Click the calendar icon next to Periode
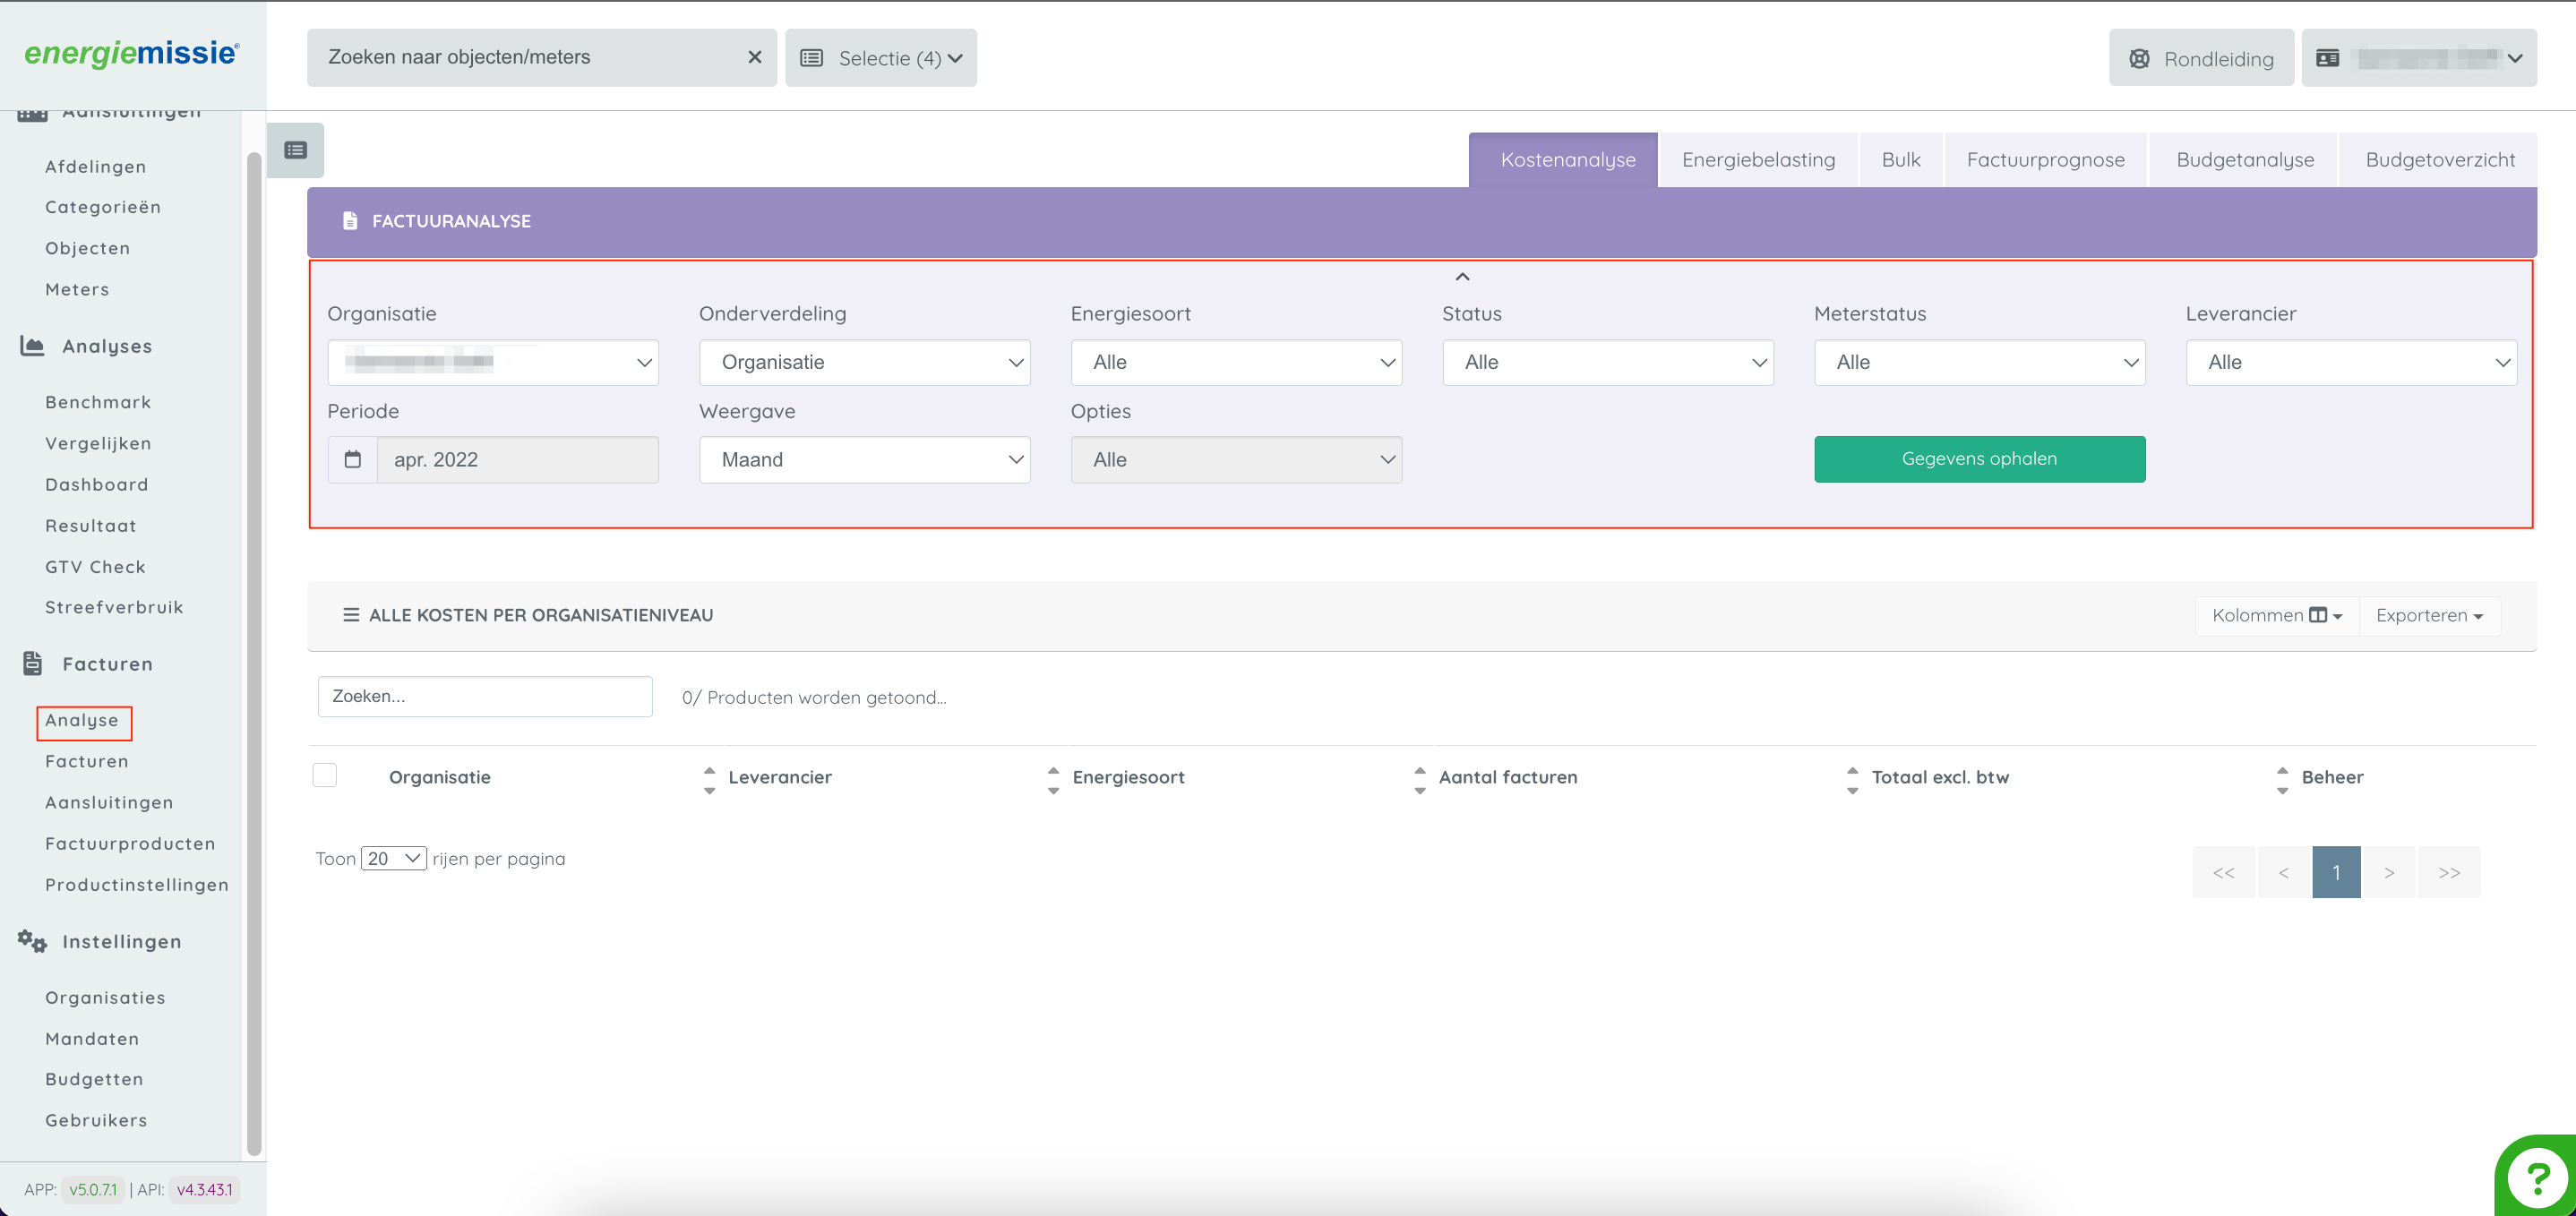This screenshot has width=2576, height=1216. coord(353,459)
